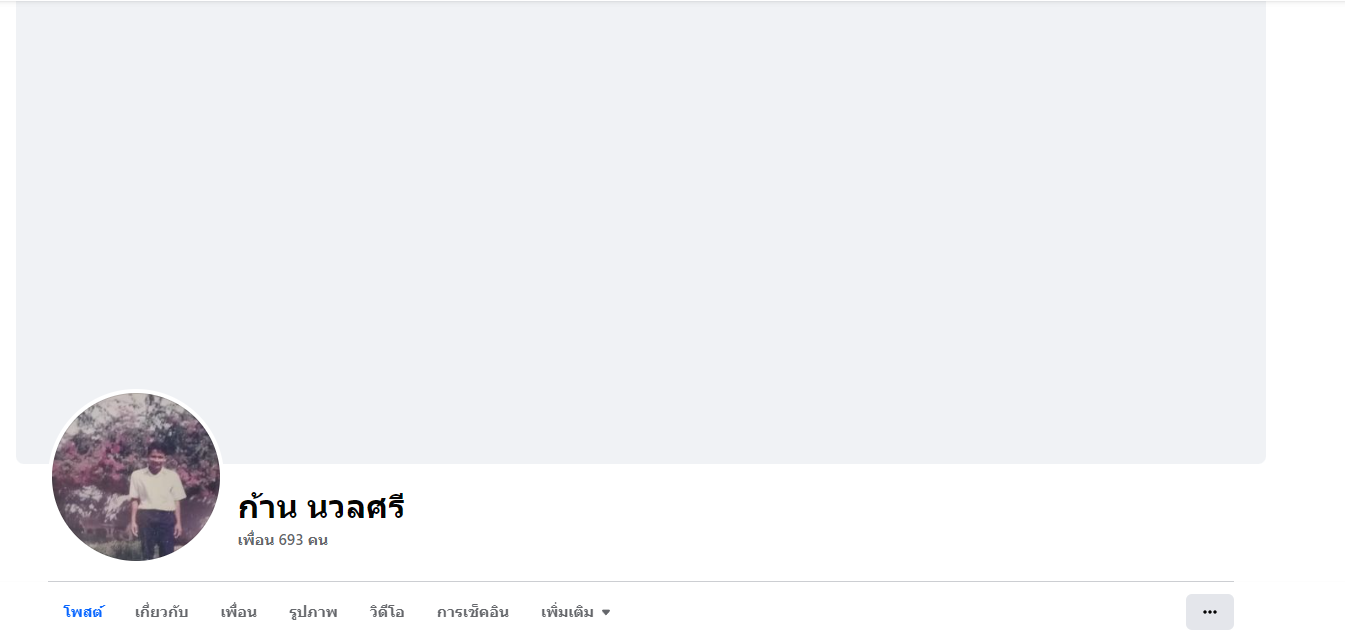Open About info via เกี่ยวกับ
Image resolution: width=1345 pixels, height=634 pixels.
[162, 612]
